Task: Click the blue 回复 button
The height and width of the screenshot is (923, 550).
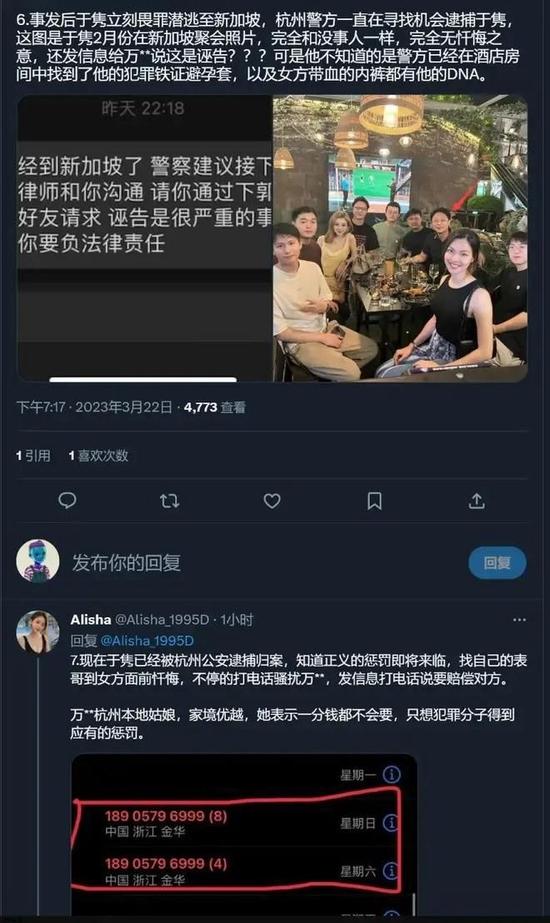Action: 497,563
